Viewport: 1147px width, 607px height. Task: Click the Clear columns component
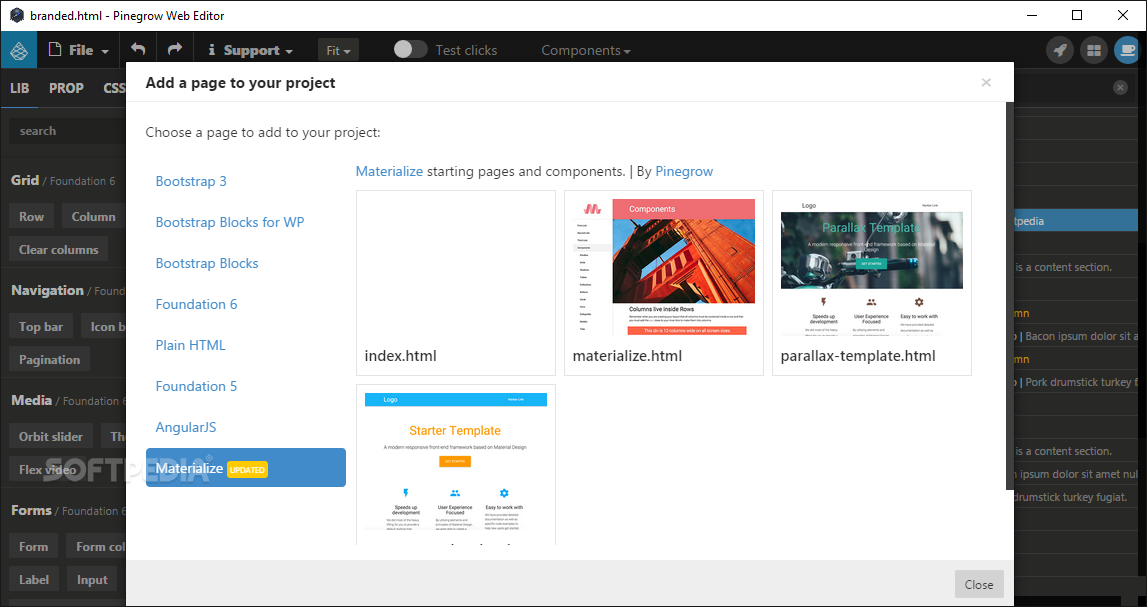point(59,249)
